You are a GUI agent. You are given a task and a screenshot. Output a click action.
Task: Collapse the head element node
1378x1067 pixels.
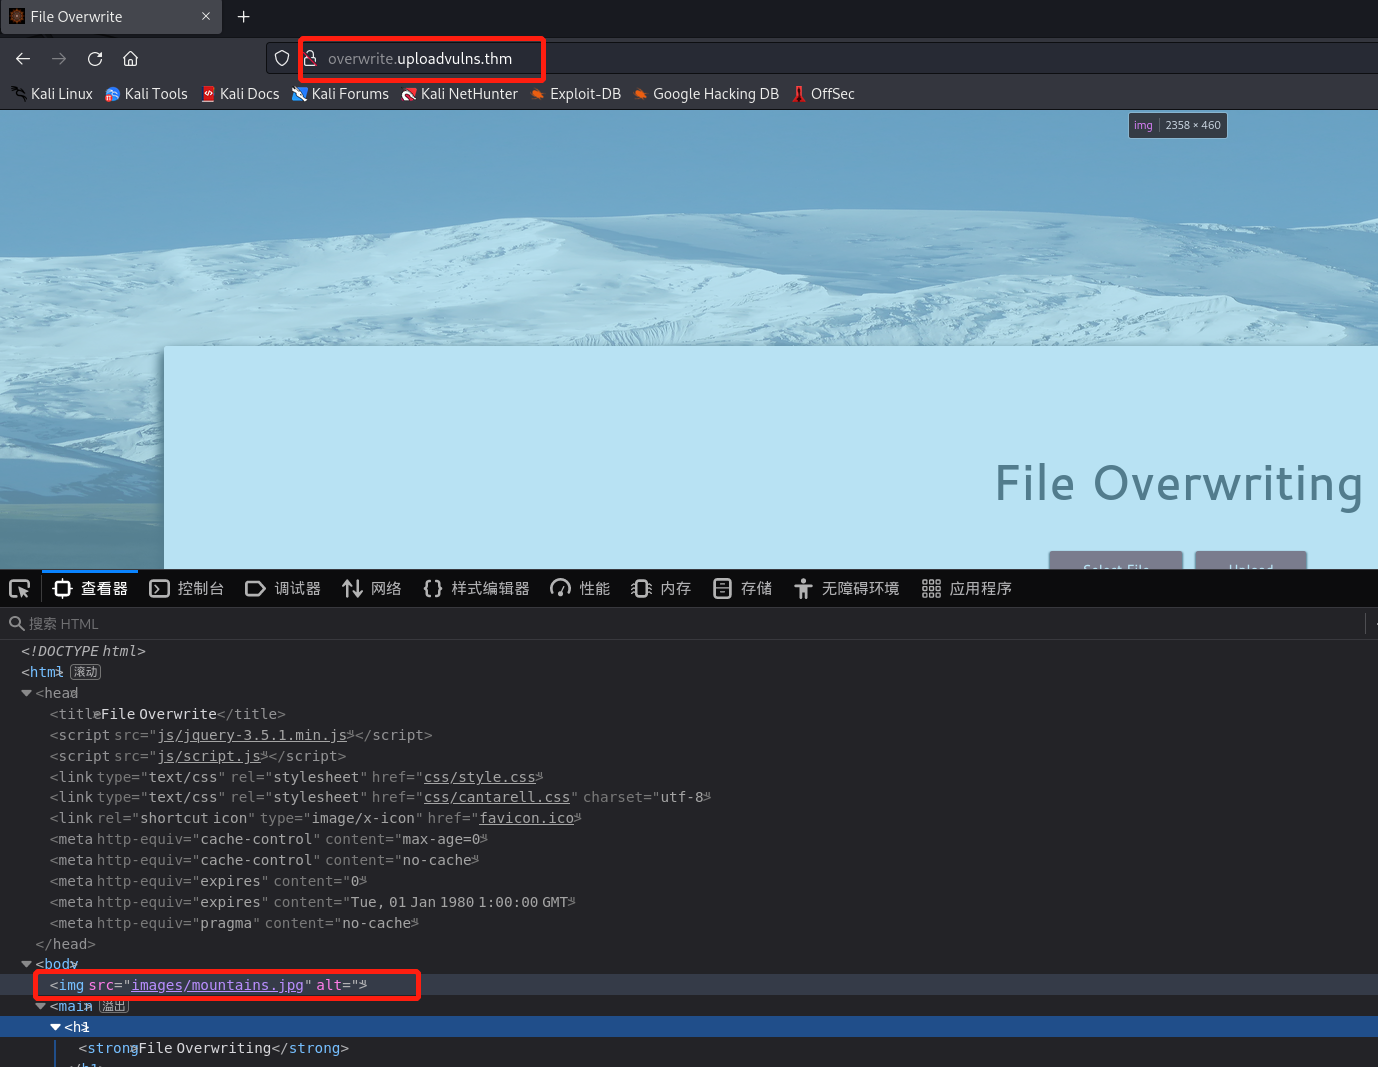27,693
